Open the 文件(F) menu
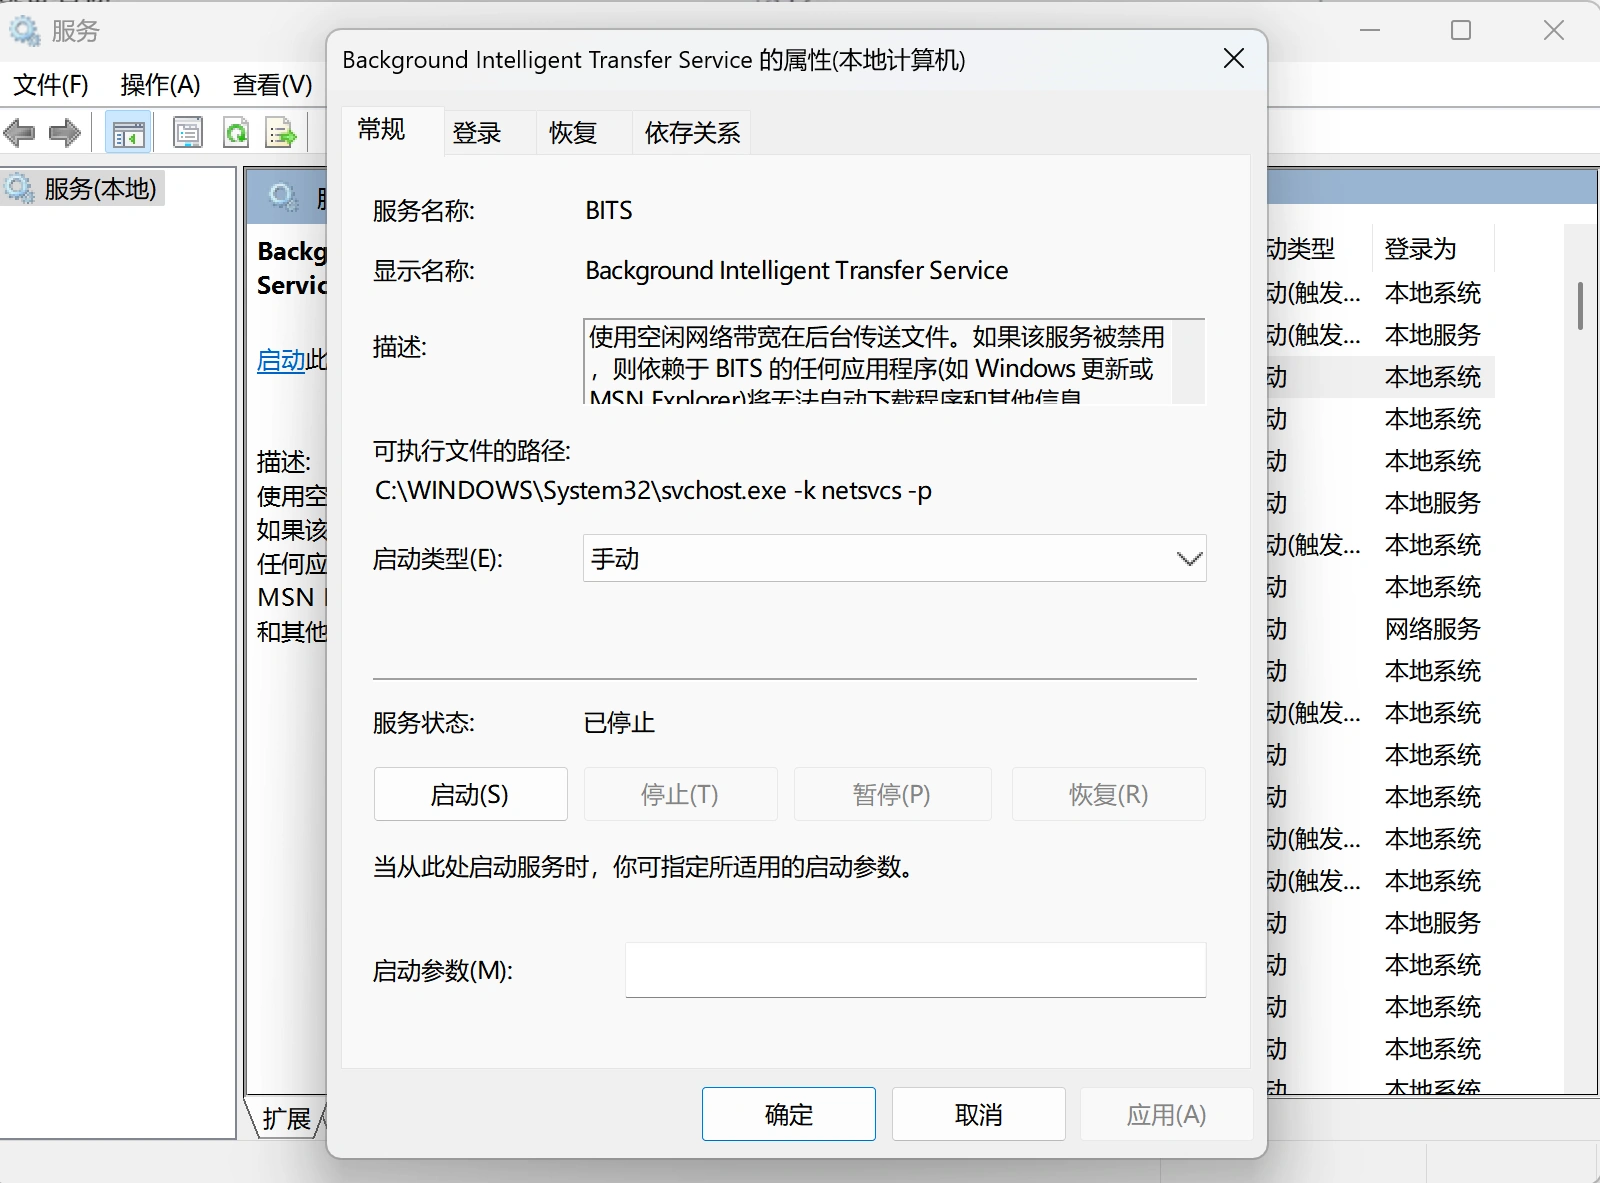This screenshot has height=1183, width=1600. tap(51, 85)
